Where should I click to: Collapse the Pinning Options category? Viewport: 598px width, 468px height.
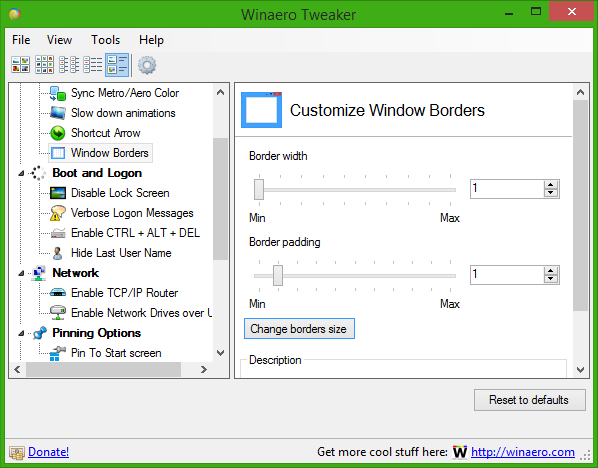coord(21,334)
